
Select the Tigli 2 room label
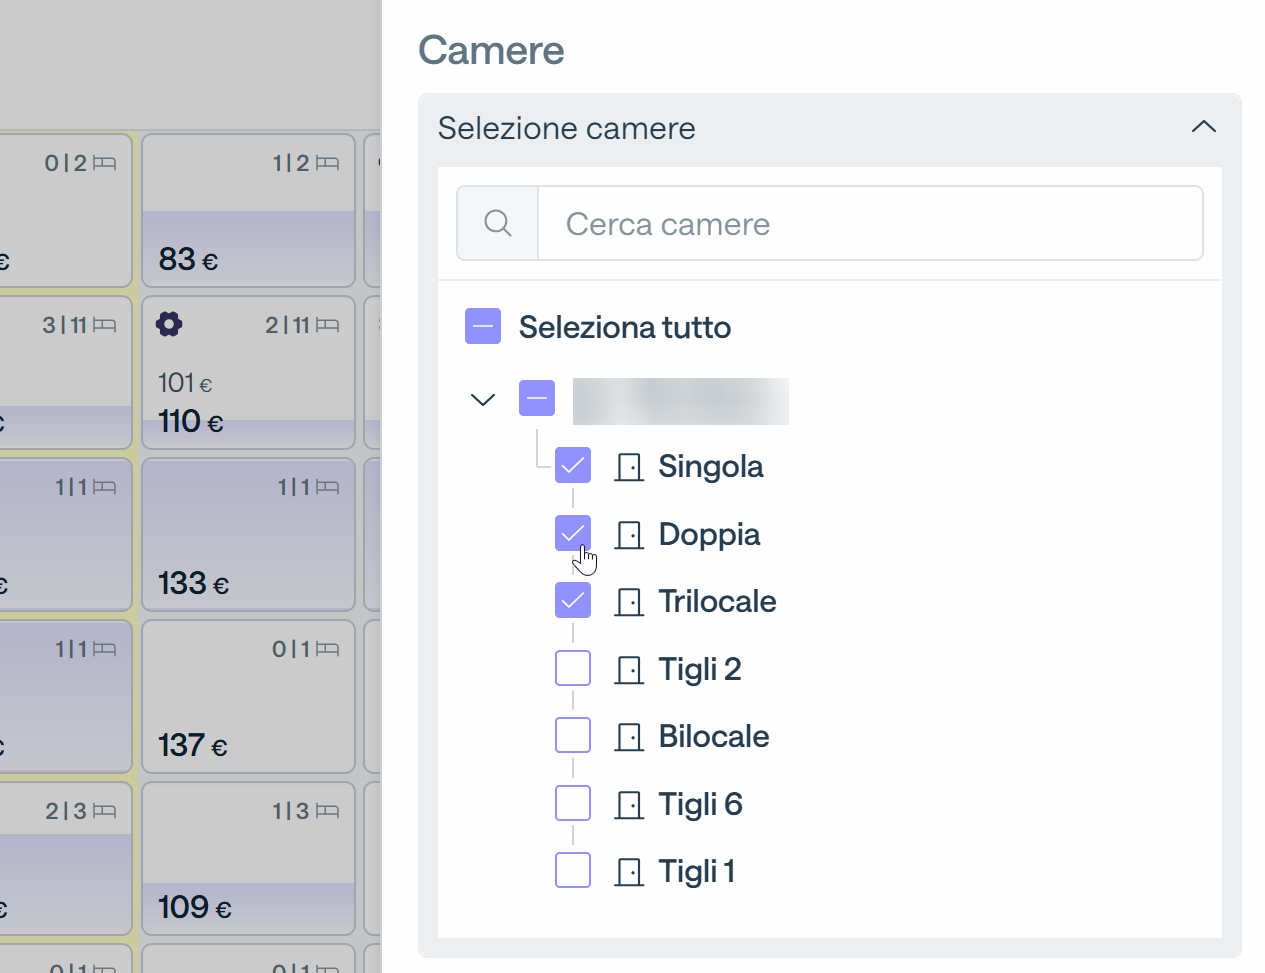[700, 670]
